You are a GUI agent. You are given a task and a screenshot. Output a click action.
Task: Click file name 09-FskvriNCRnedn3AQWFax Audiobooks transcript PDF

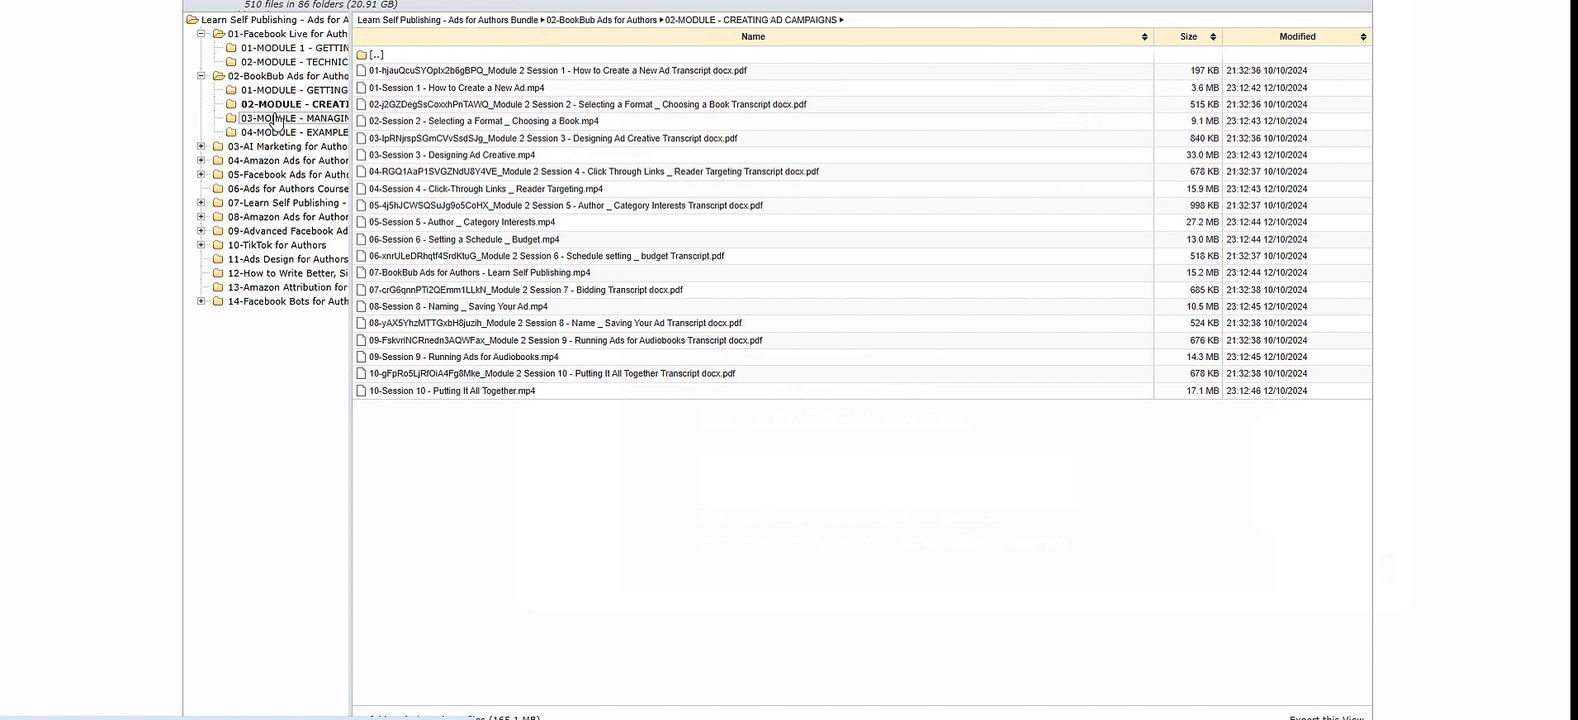coord(565,340)
